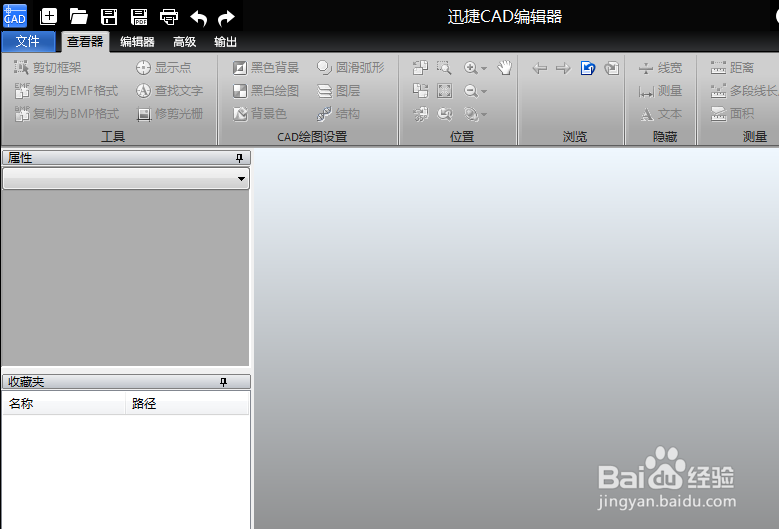Viewport: 779px width, 529px height.
Task: Expand the orbit view dropdown arrow
Action: [484, 115]
